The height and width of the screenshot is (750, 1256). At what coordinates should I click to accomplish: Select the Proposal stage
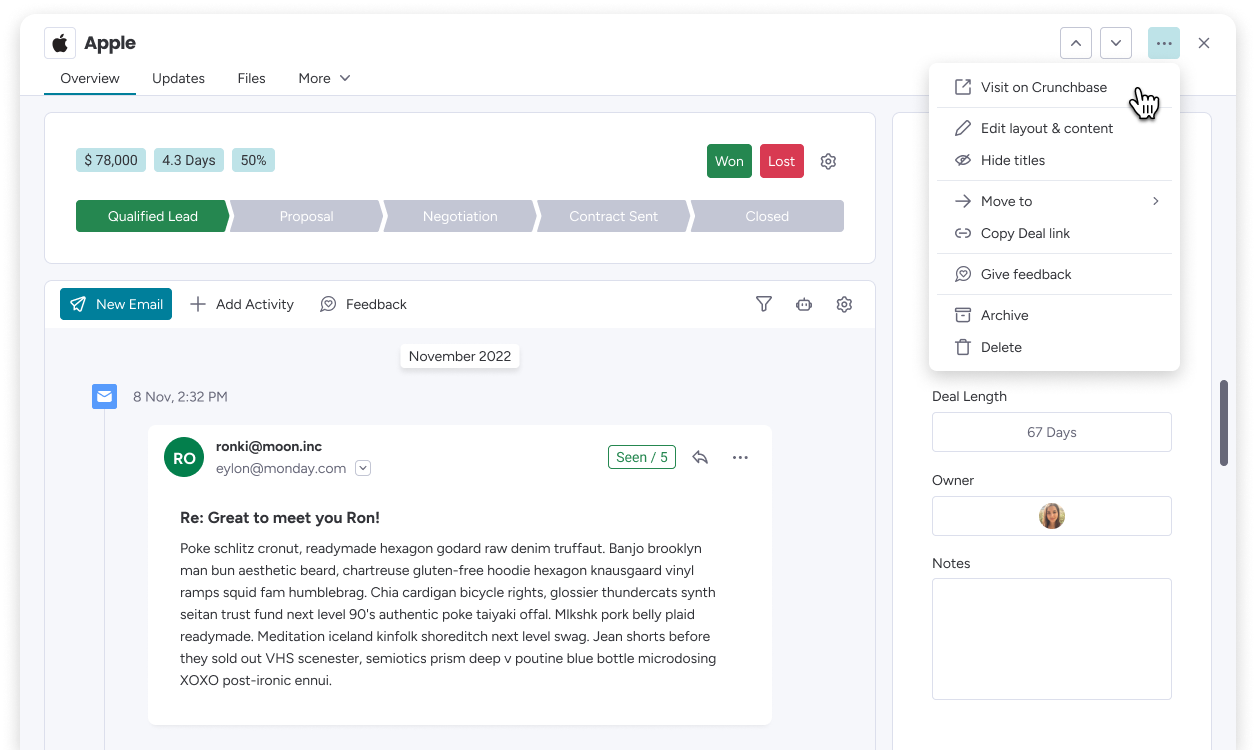coord(306,216)
